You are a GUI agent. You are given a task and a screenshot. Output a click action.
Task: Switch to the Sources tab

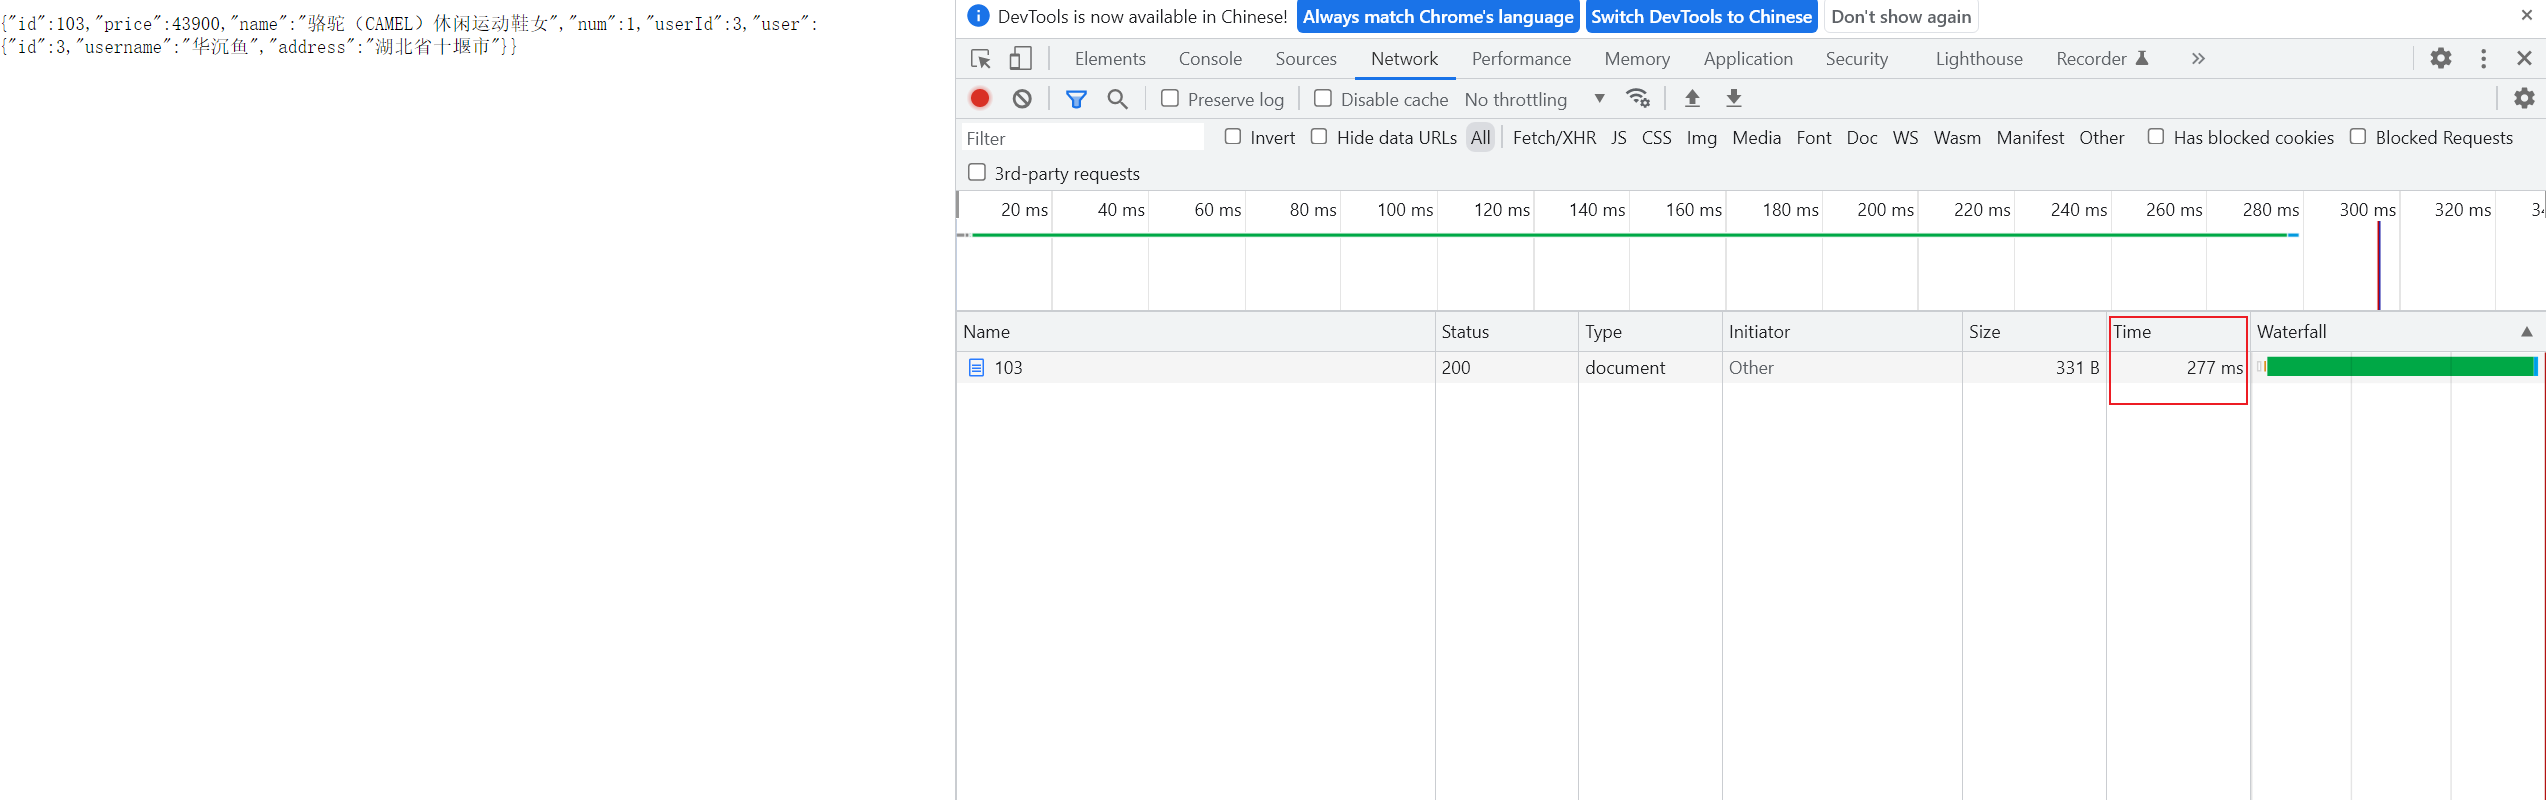pyautogui.click(x=1306, y=59)
